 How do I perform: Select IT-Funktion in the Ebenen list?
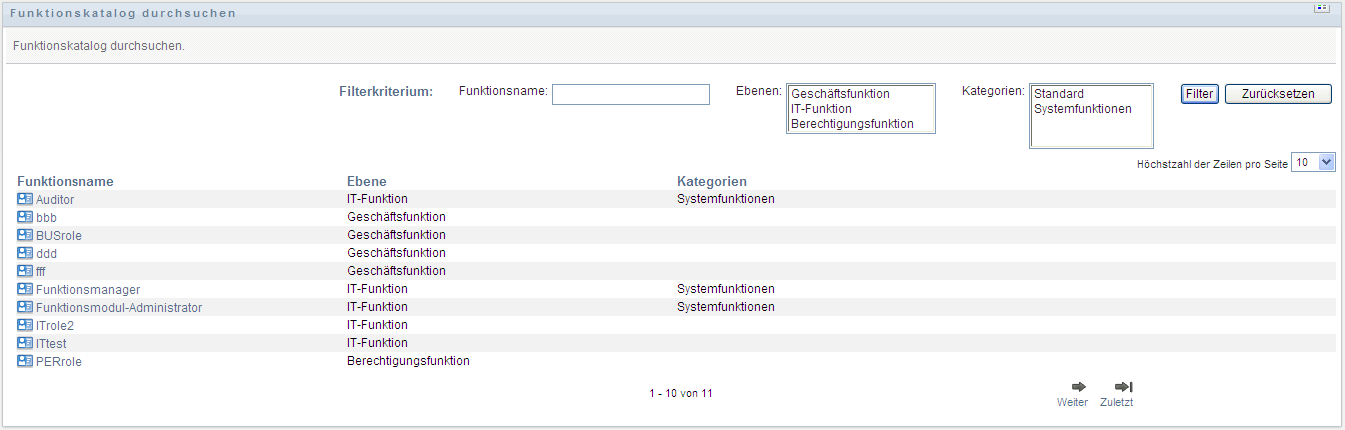(821, 109)
